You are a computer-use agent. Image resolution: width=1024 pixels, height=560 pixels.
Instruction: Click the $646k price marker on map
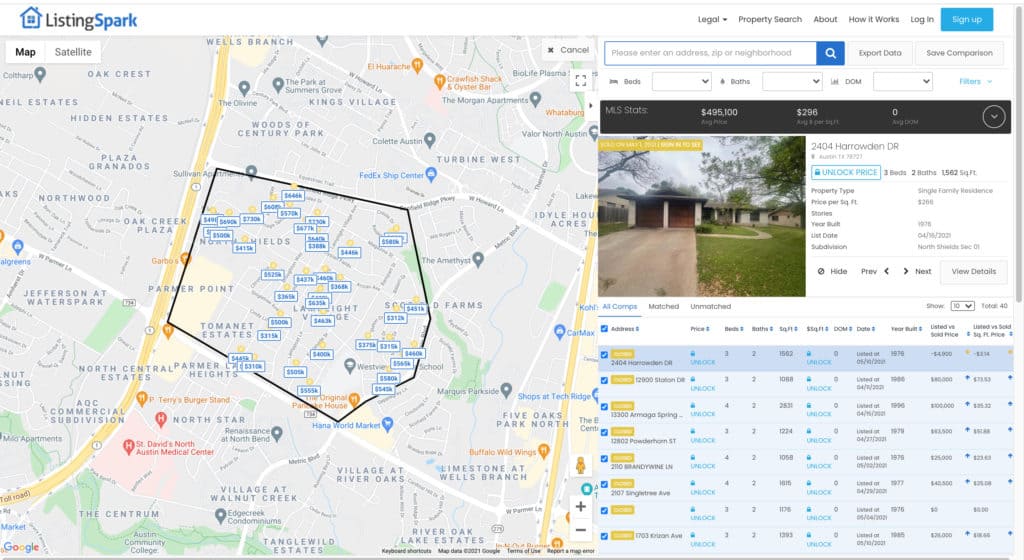[293, 195]
